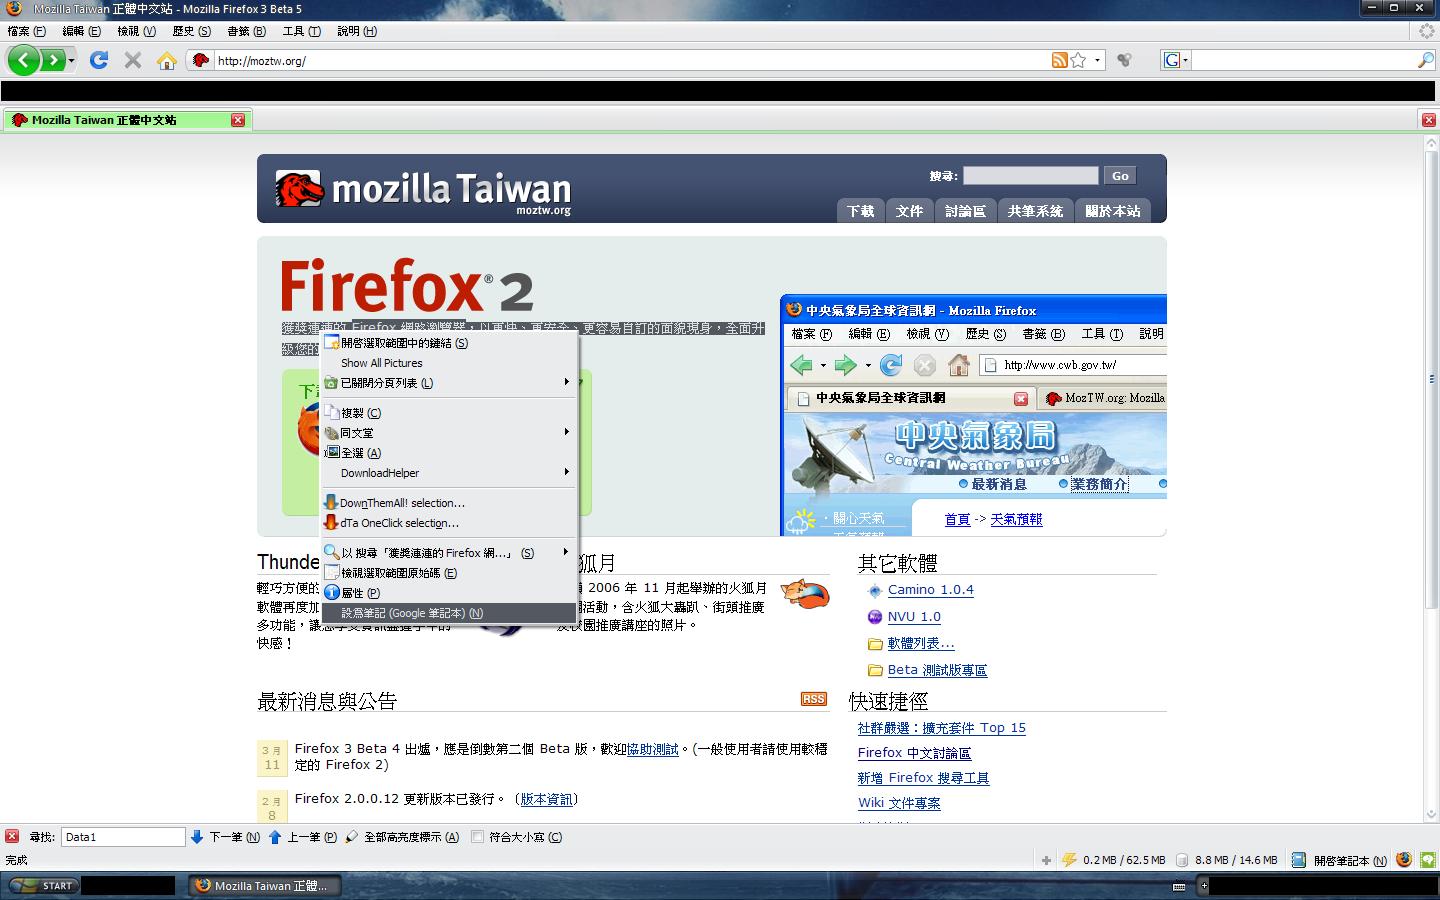
Task: Select 設為筆記 (Google 筆記本) menu entry
Action: coord(449,613)
